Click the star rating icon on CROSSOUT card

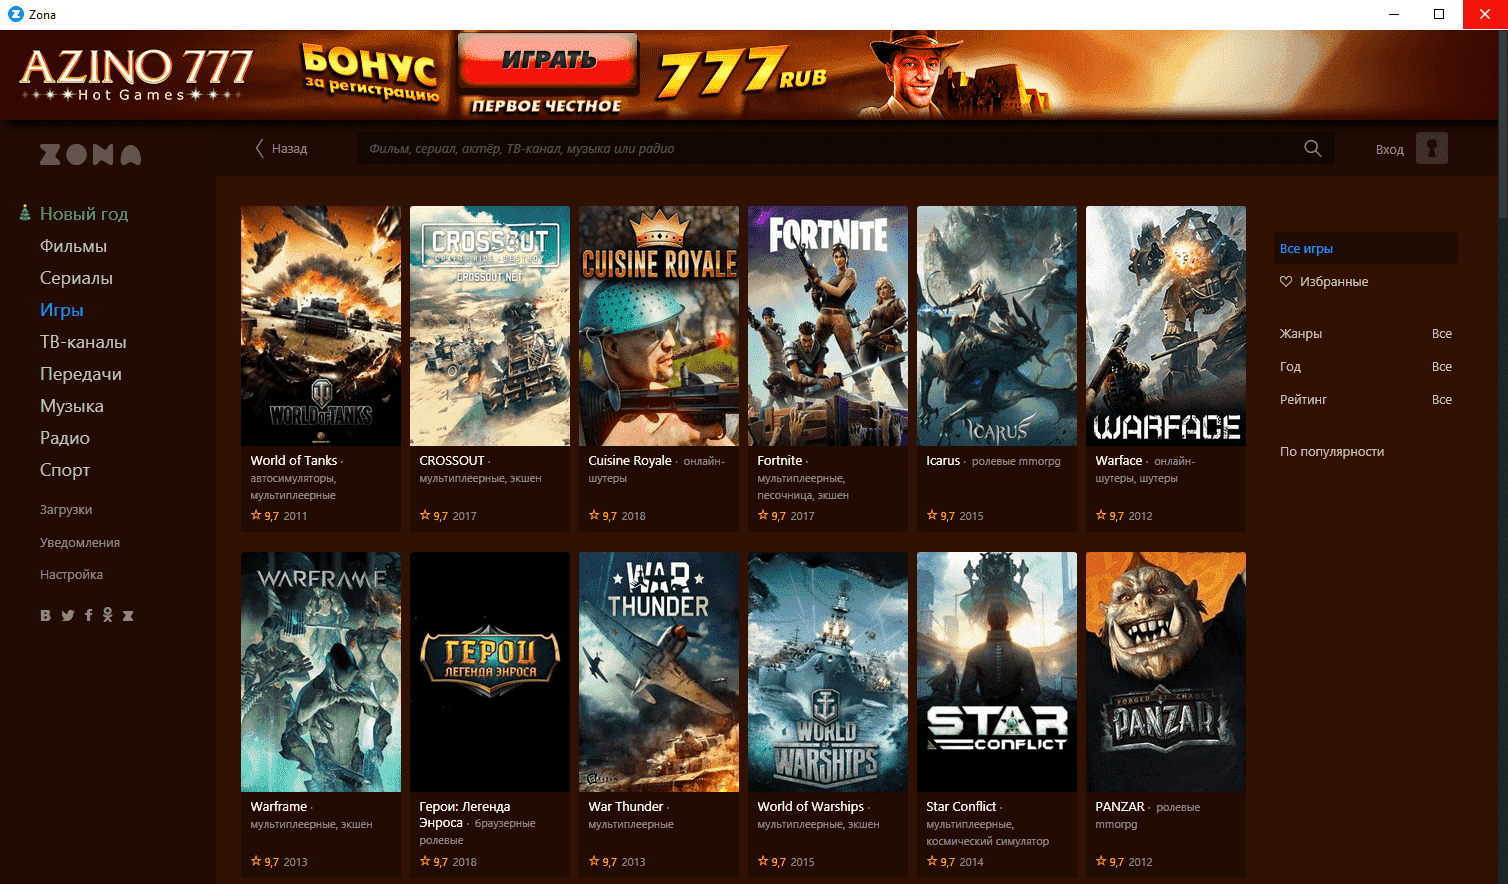tap(425, 515)
